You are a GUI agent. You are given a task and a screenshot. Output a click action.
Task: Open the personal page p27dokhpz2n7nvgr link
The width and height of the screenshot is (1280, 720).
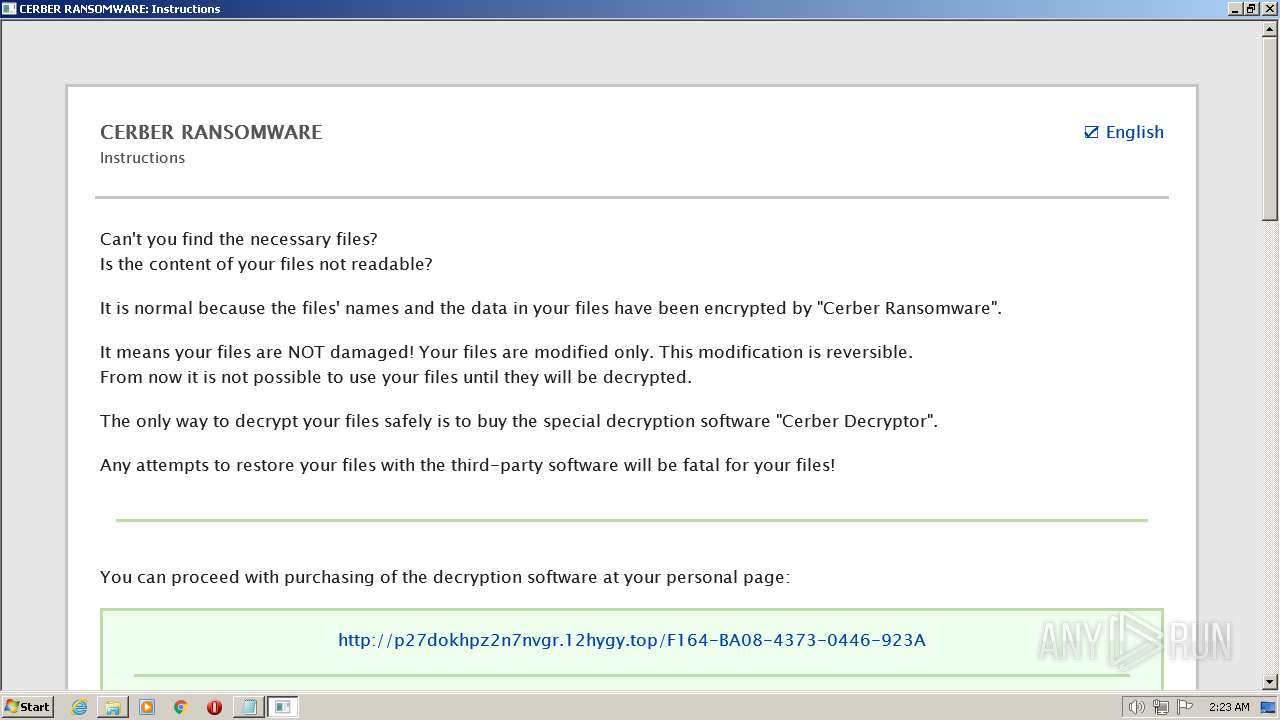[632, 640]
